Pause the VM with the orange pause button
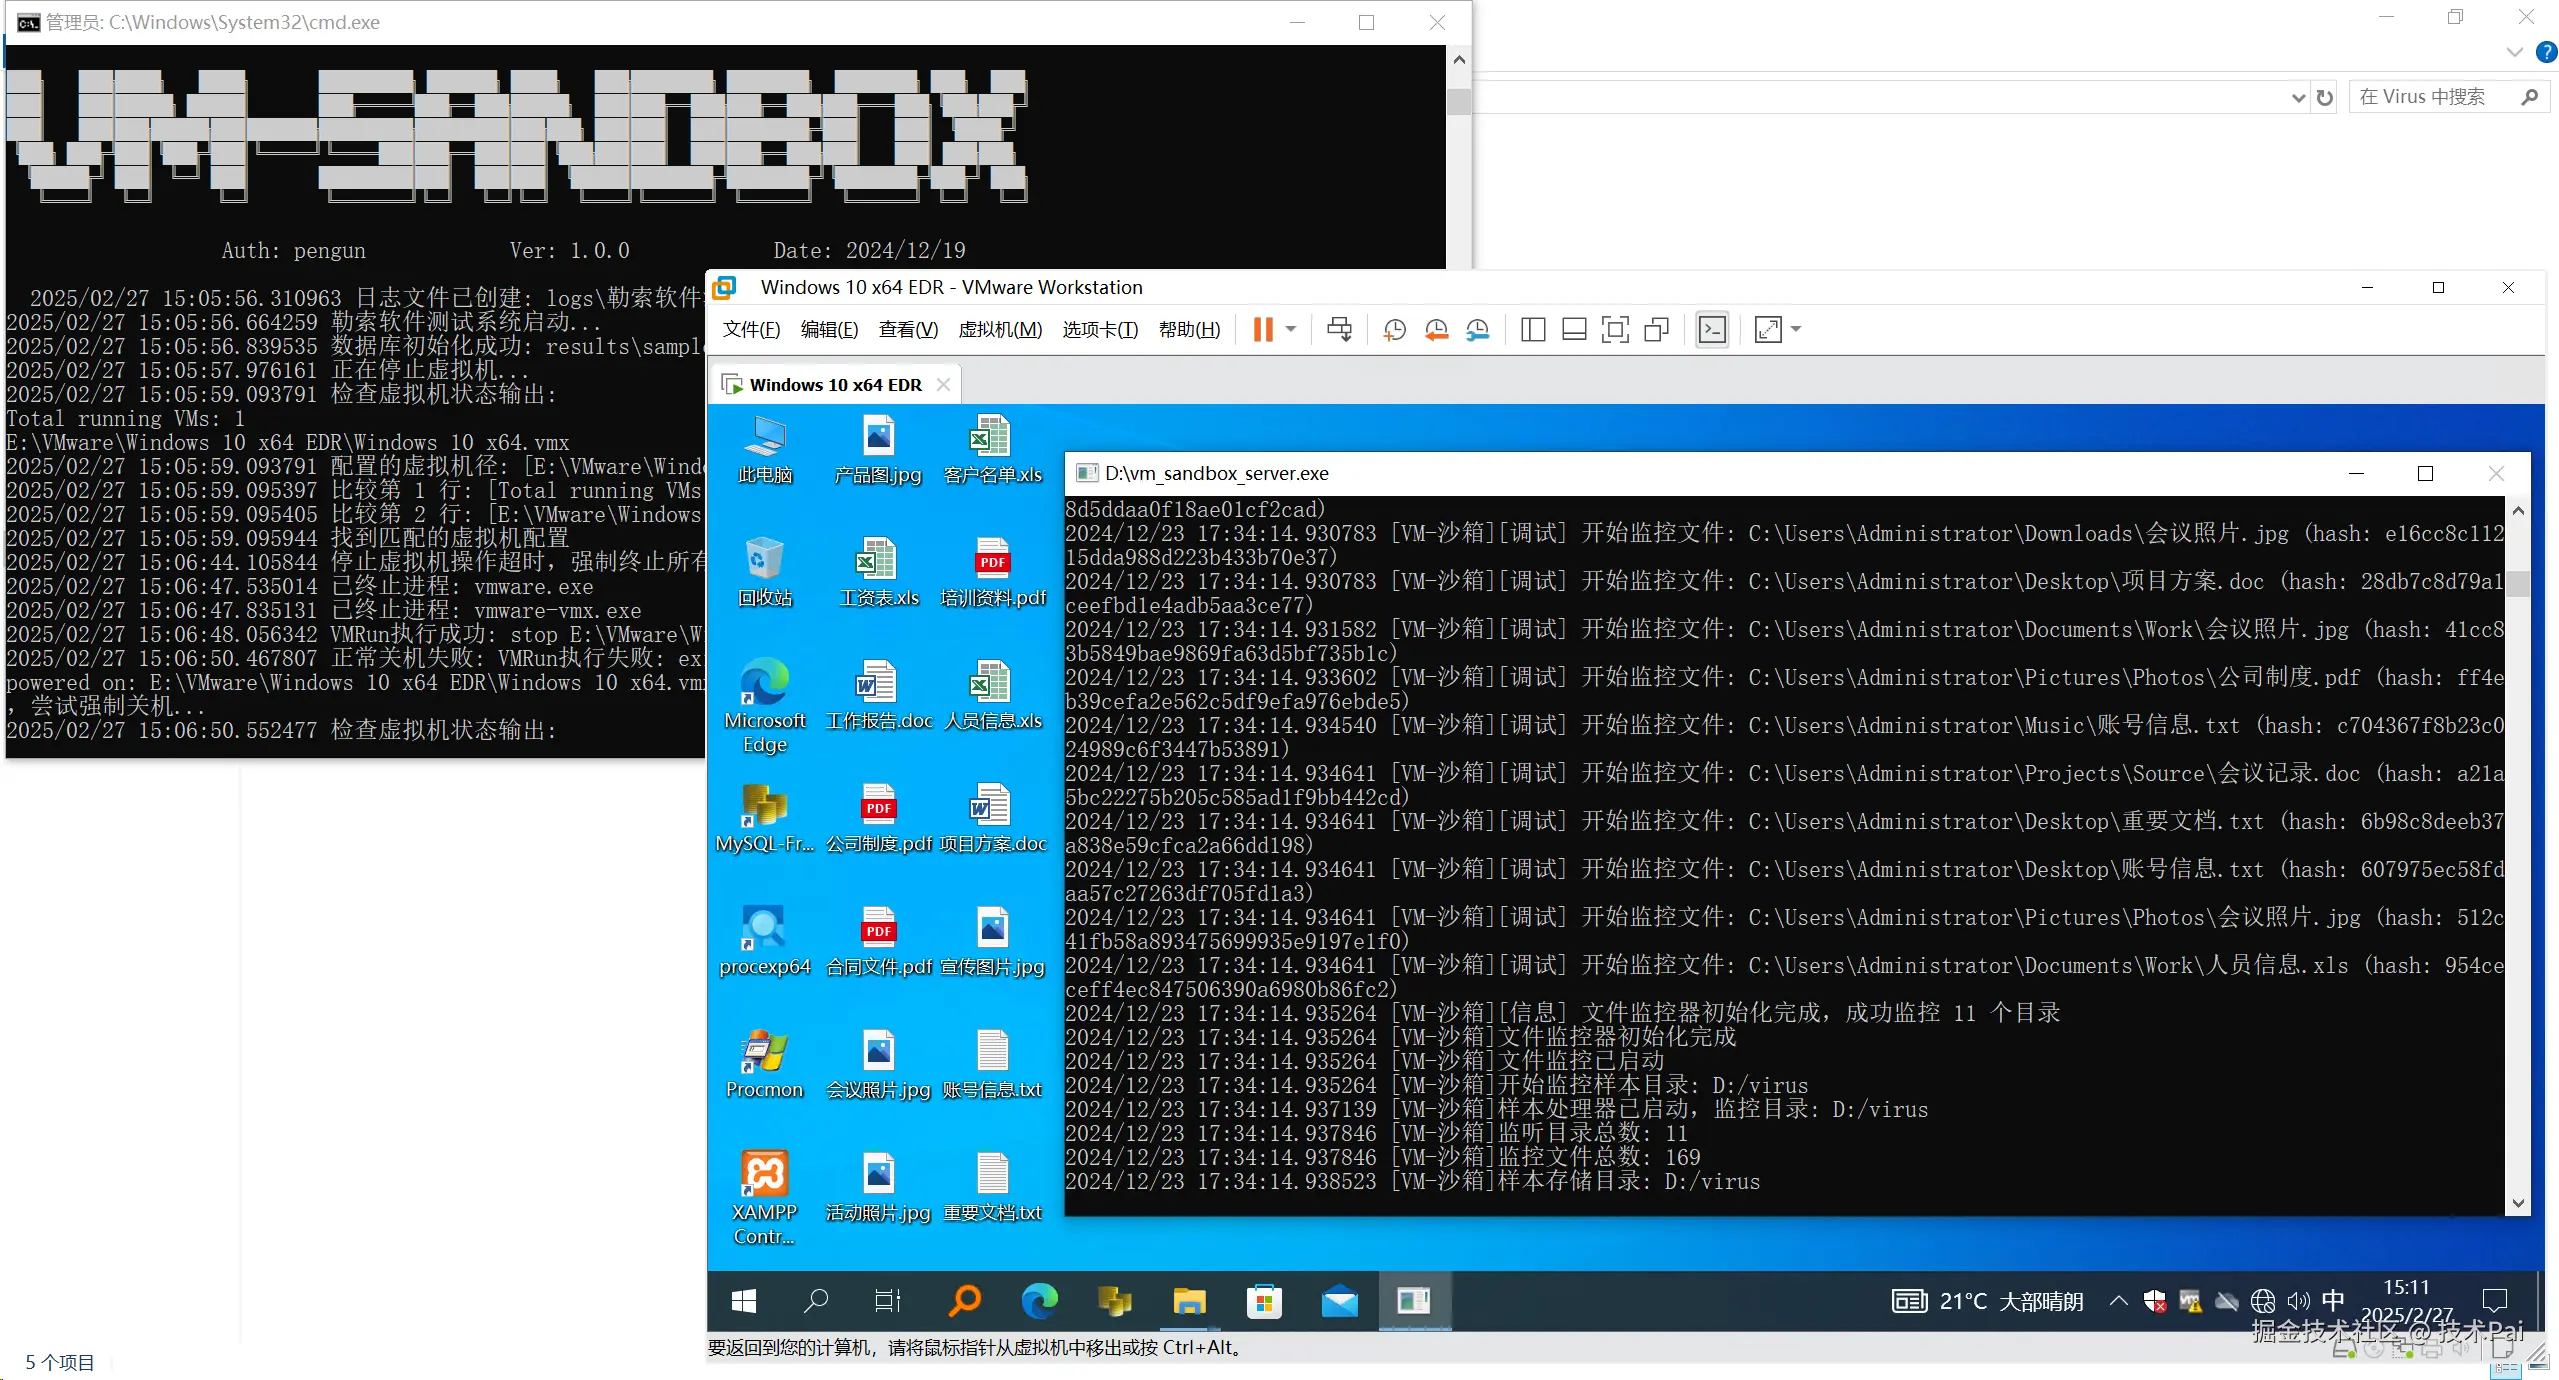This screenshot has height=1380, width=2559. click(x=1262, y=330)
